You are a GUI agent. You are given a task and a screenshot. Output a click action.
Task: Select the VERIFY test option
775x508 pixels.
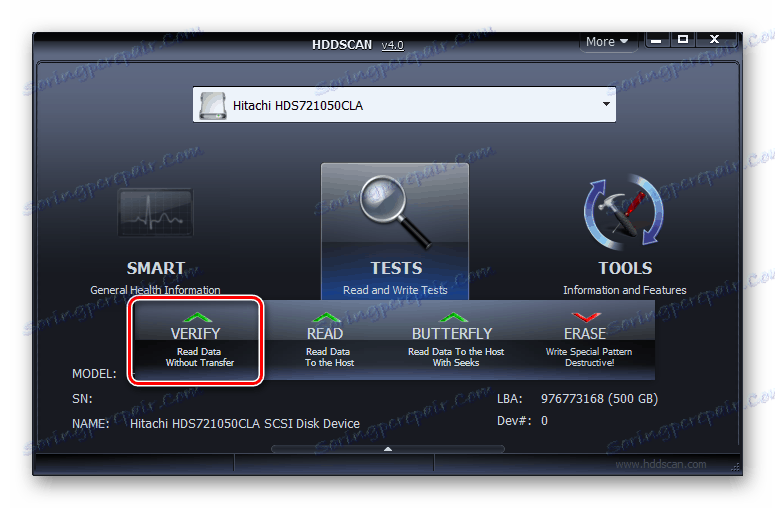tap(196, 340)
